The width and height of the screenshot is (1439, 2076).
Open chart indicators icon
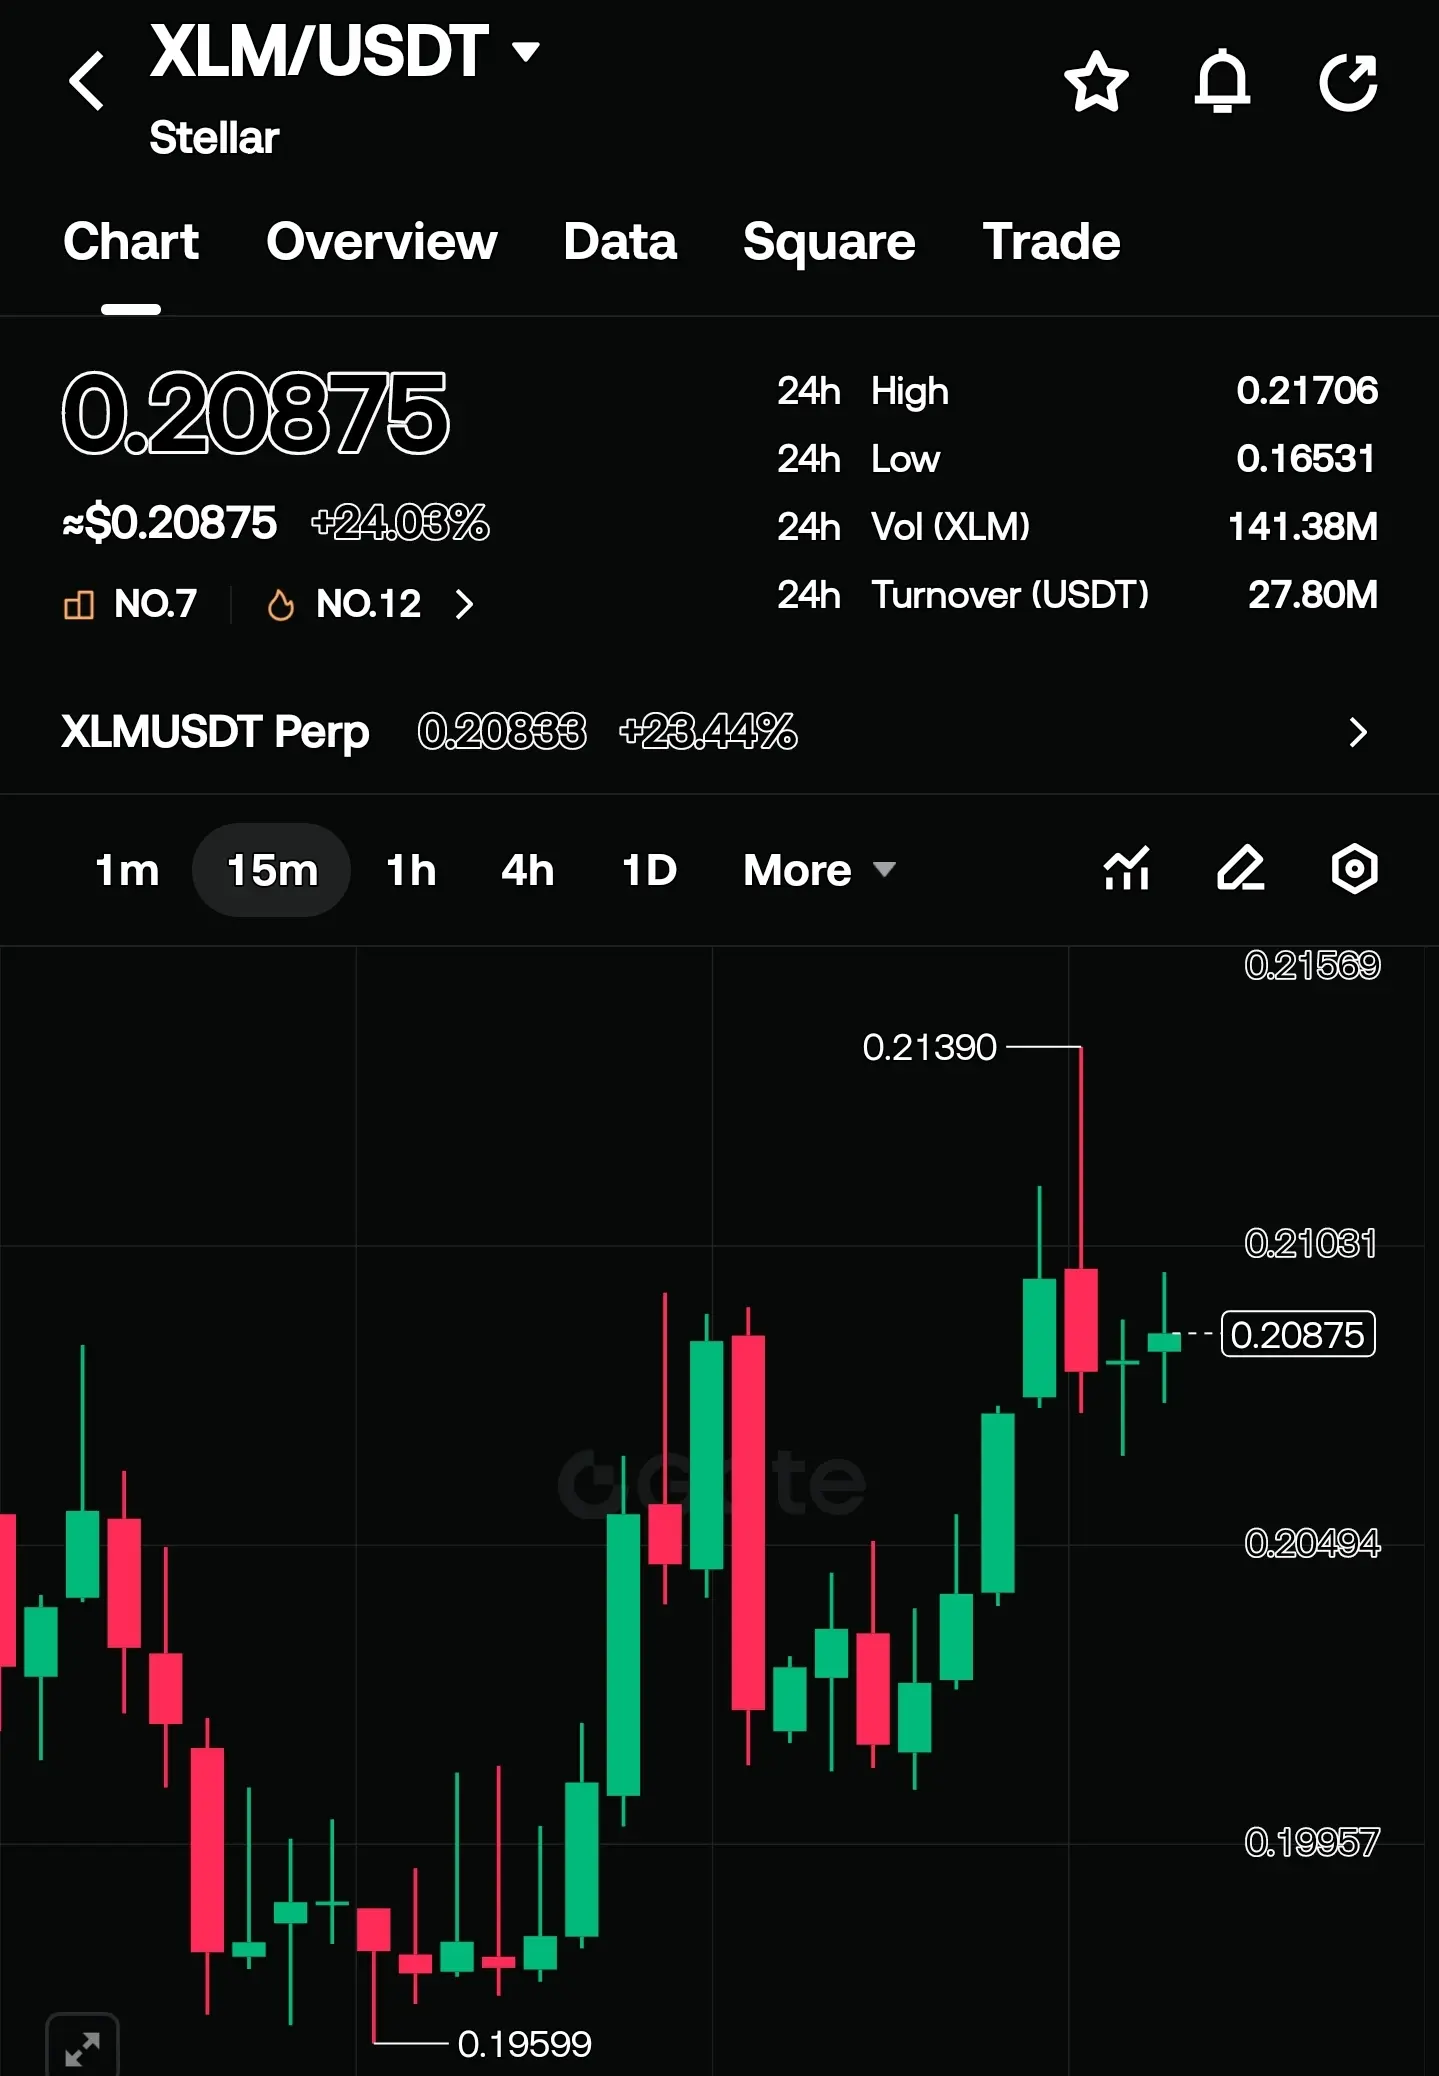pyautogui.click(x=1127, y=868)
